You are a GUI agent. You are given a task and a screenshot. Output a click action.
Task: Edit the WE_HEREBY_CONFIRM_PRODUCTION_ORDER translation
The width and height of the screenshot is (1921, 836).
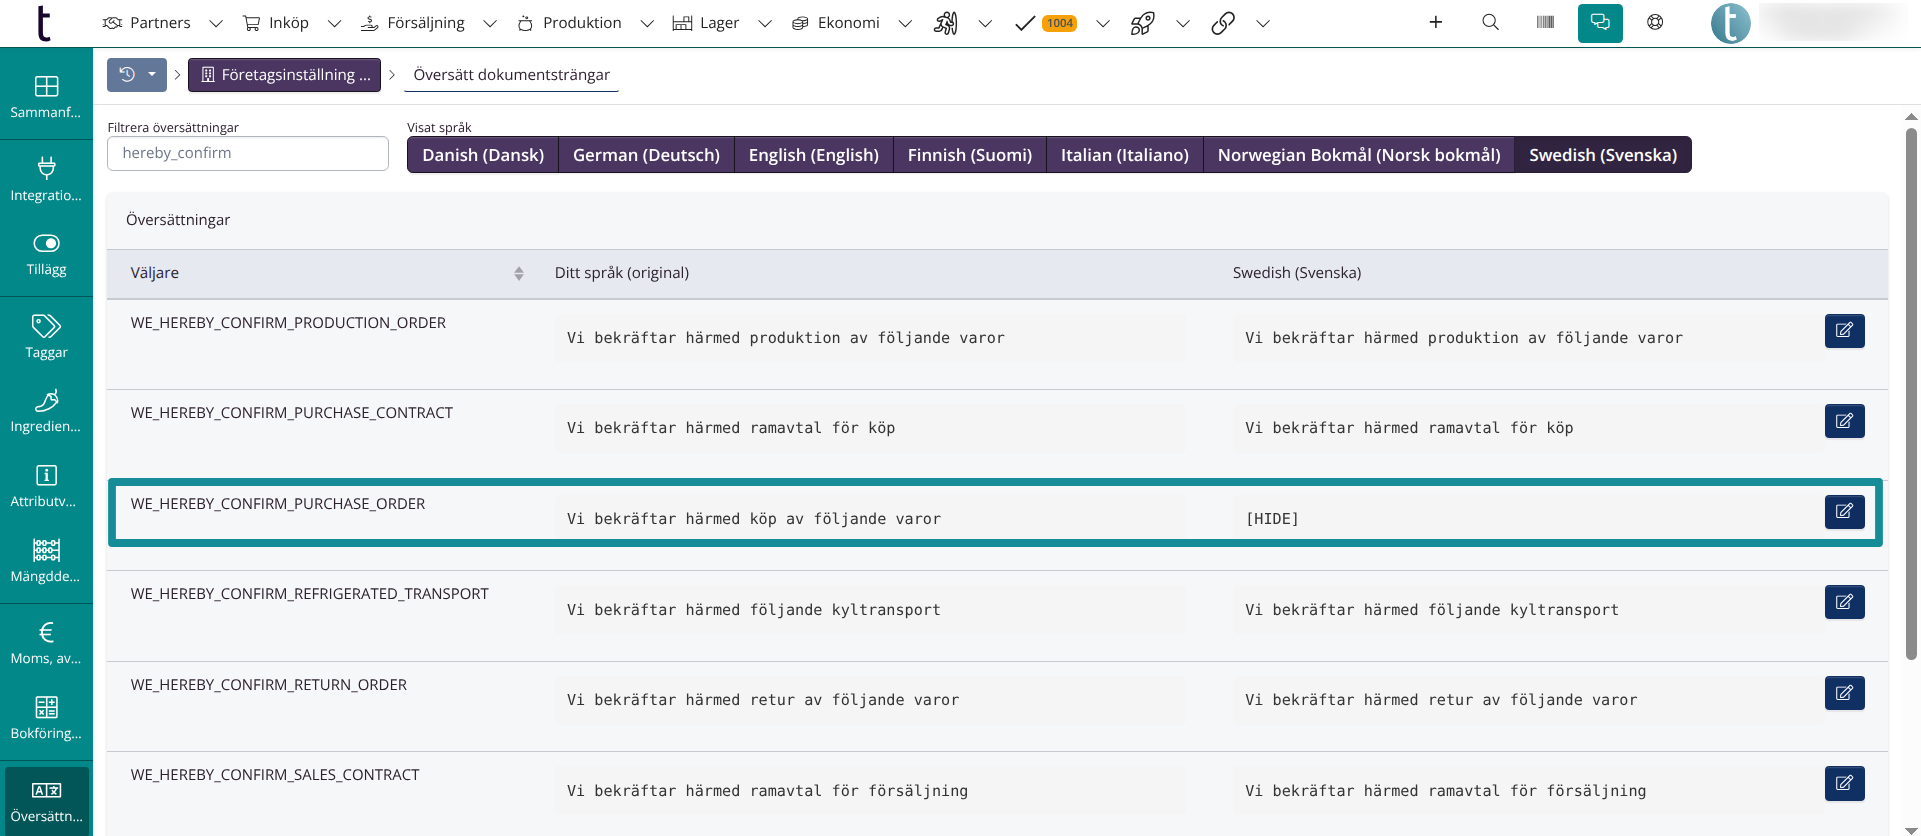click(x=1844, y=331)
